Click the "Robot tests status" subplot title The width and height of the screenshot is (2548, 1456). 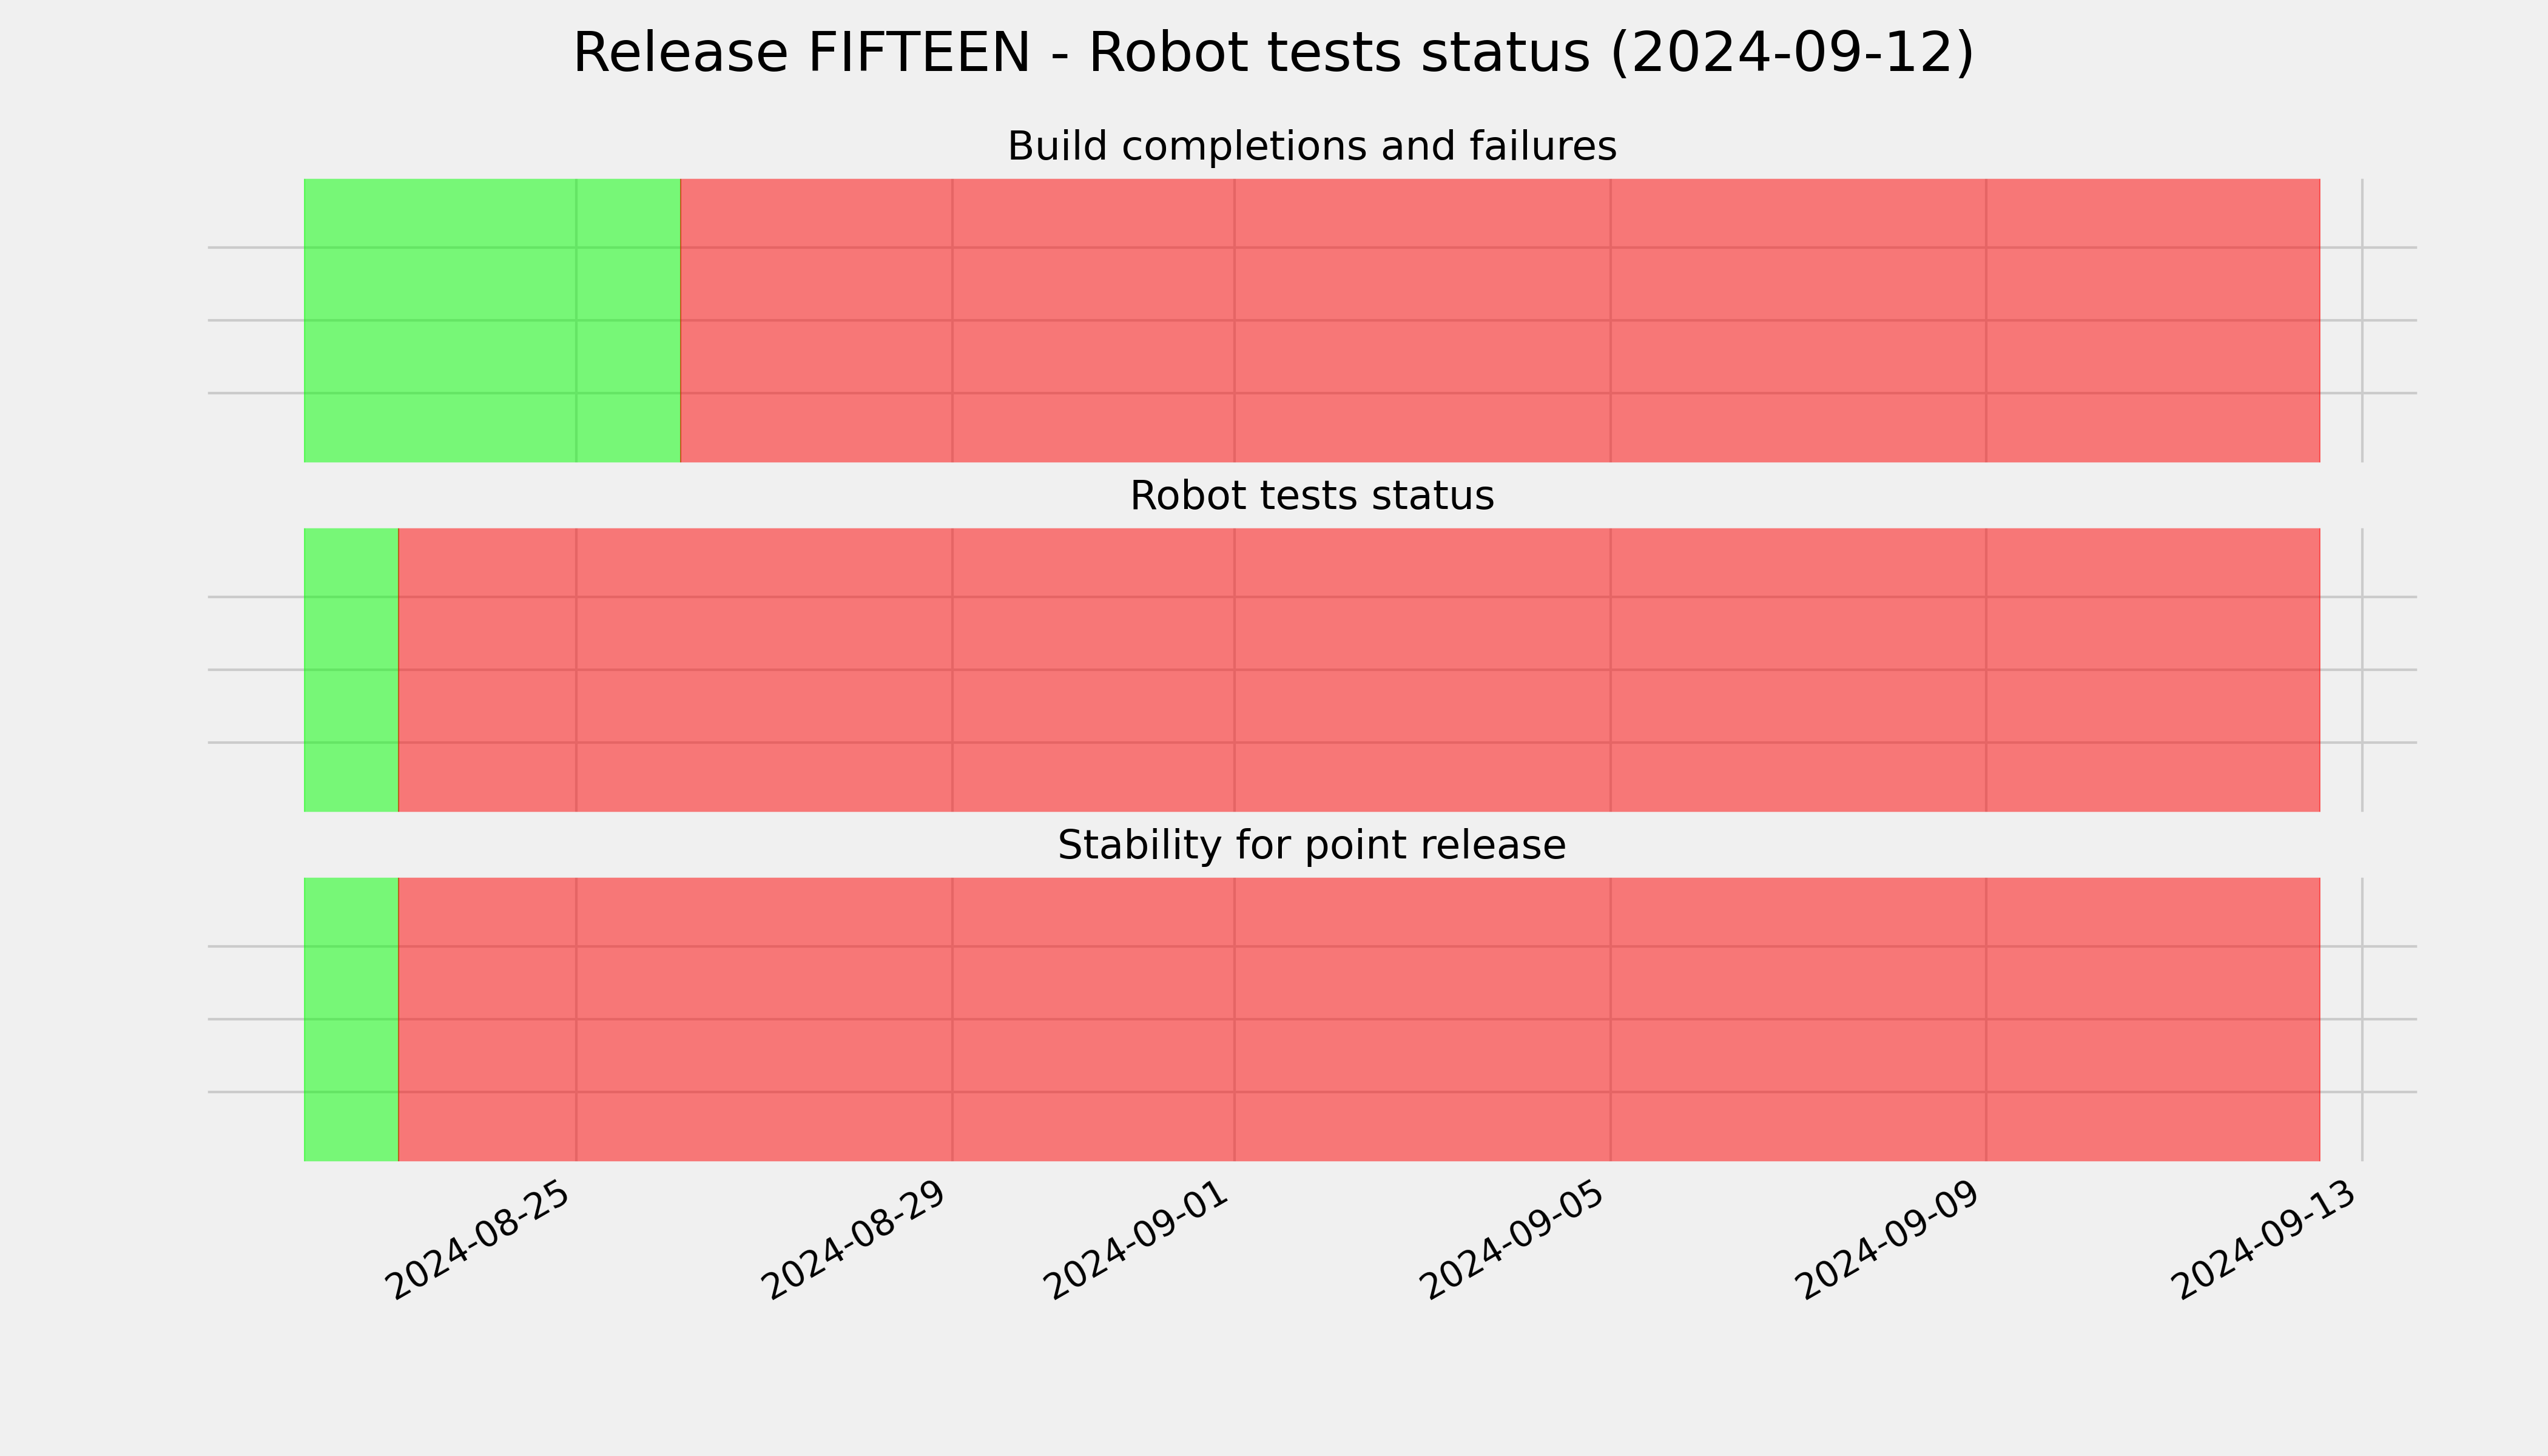(x=1311, y=496)
